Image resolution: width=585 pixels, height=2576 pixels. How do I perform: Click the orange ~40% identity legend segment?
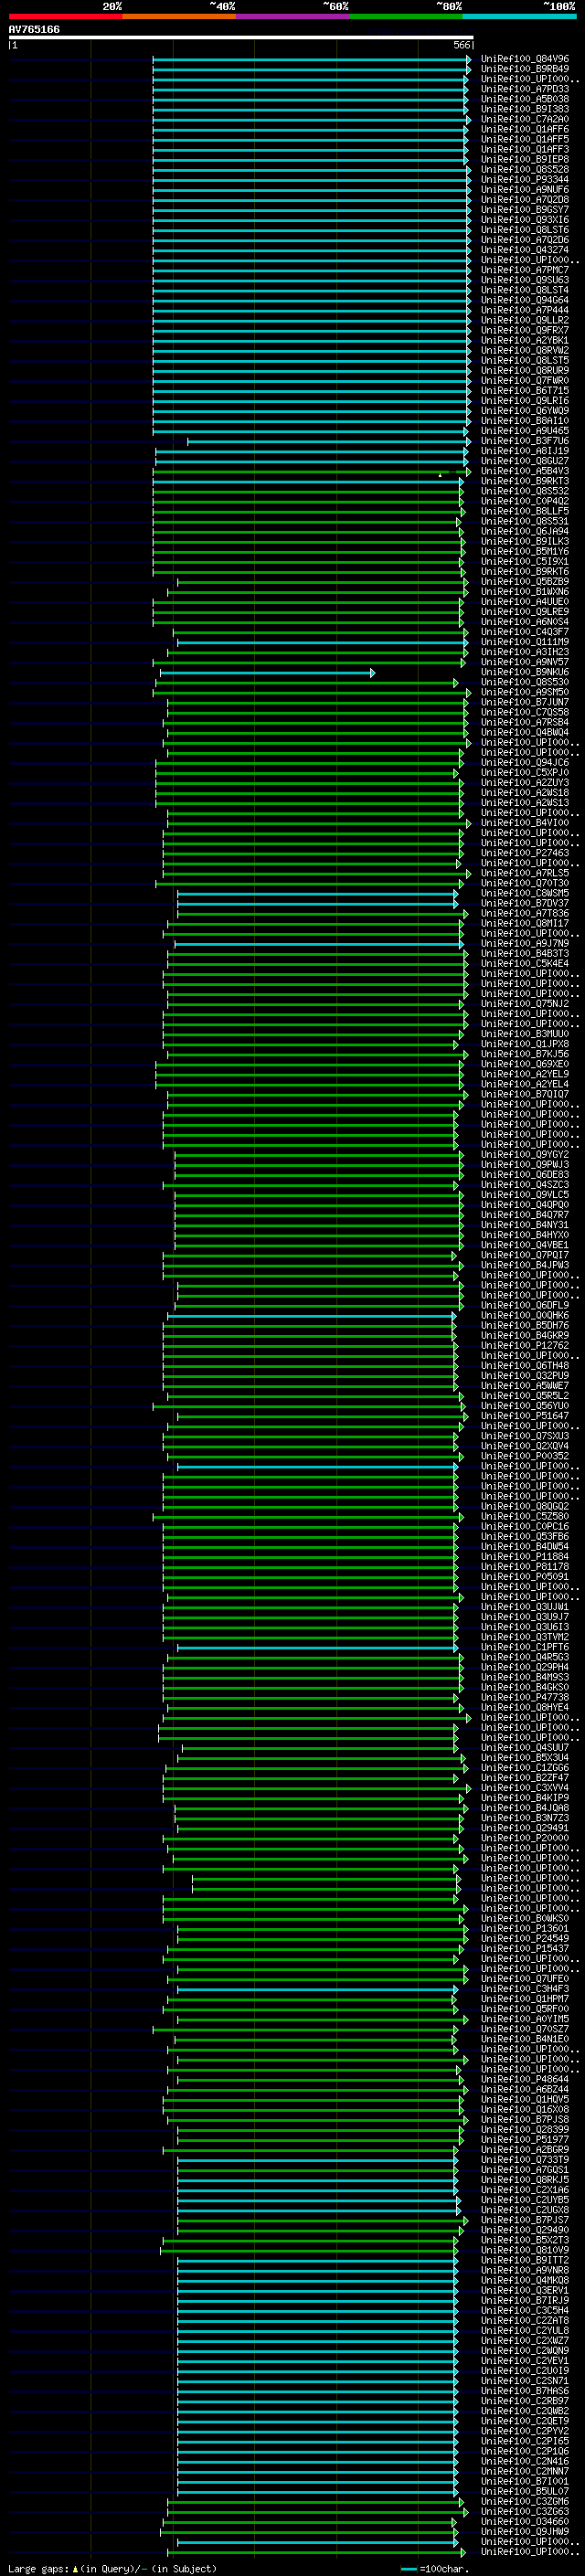[179, 16]
